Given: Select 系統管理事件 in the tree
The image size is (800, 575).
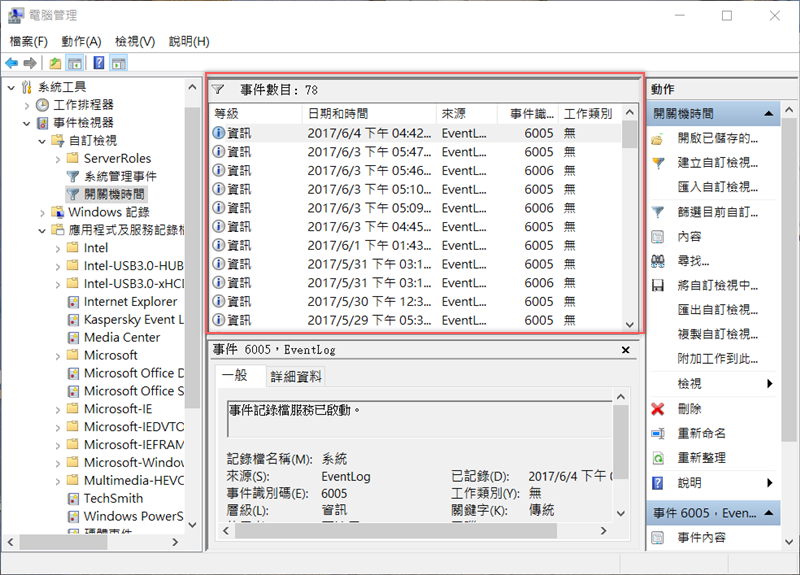Looking at the screenshot, I should 120,176.
